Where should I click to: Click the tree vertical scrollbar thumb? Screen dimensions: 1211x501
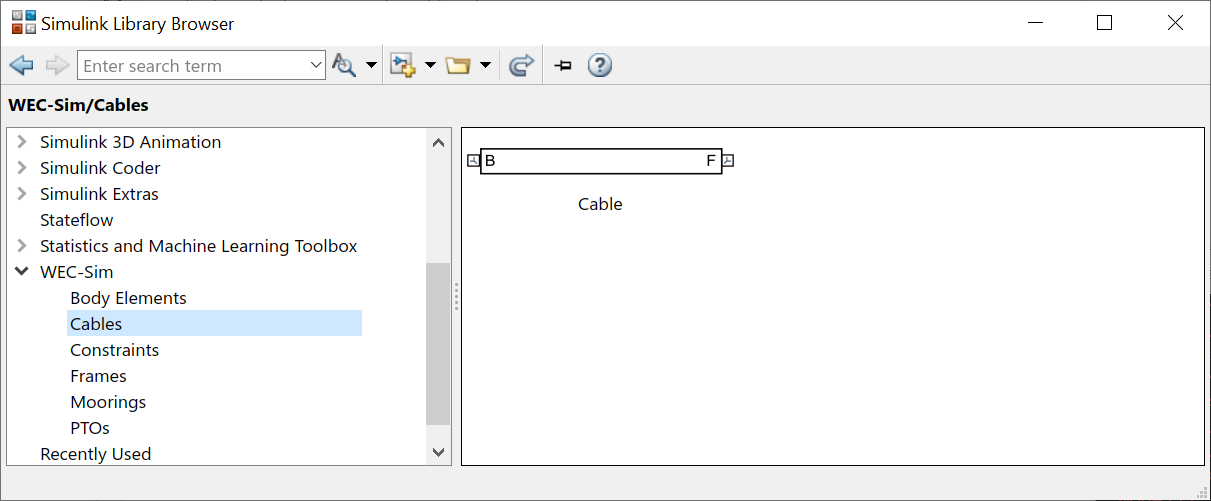point(438,344)
